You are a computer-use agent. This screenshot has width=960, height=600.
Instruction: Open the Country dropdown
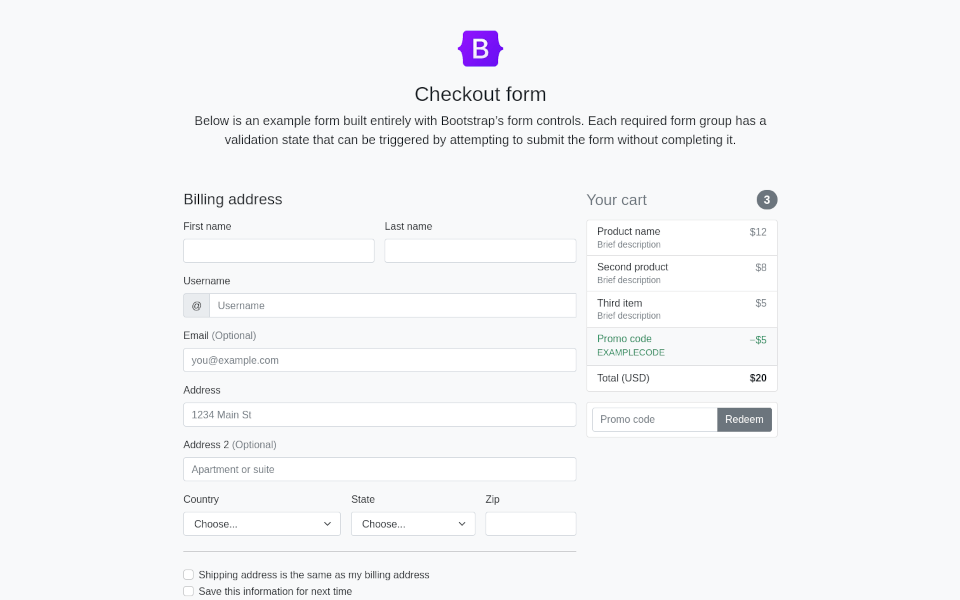click(x=261, y=524)
